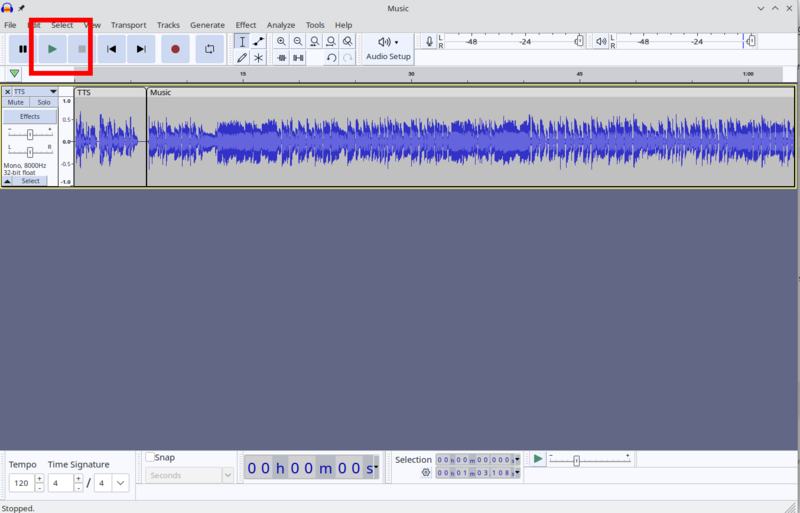Open the TTS track name dropdown menu
This screenshot has height=513, width=800.
coord(53,91)
